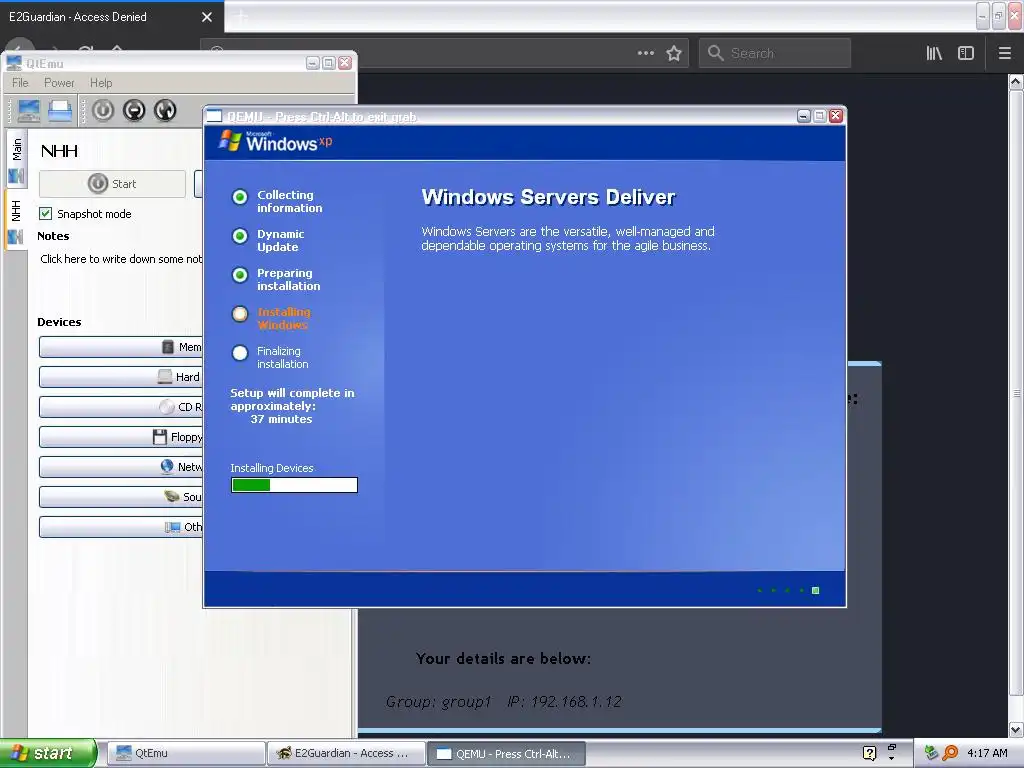Click the Notes area to write notes
The width and height of the screenshot is (1024, 768).
tap(121, 259)
